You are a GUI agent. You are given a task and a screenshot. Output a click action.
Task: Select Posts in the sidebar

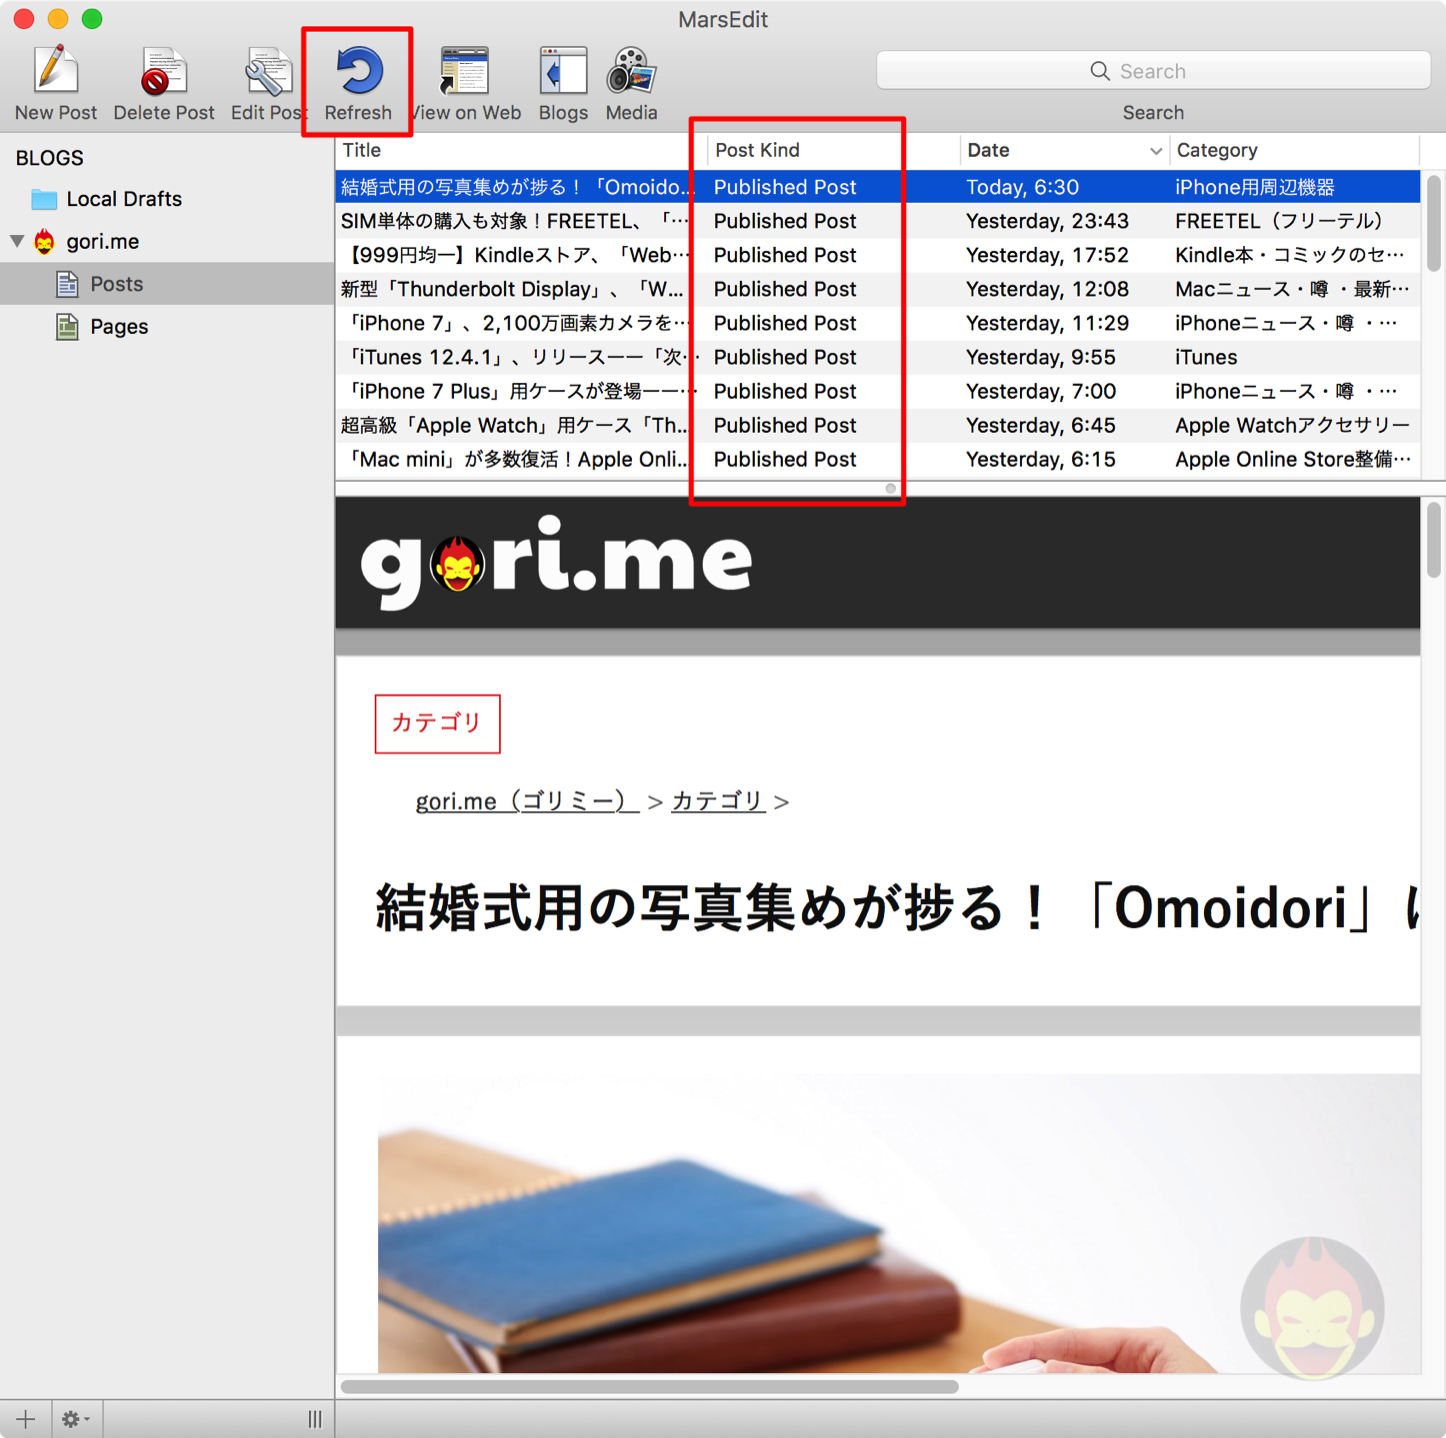point(116,284)
